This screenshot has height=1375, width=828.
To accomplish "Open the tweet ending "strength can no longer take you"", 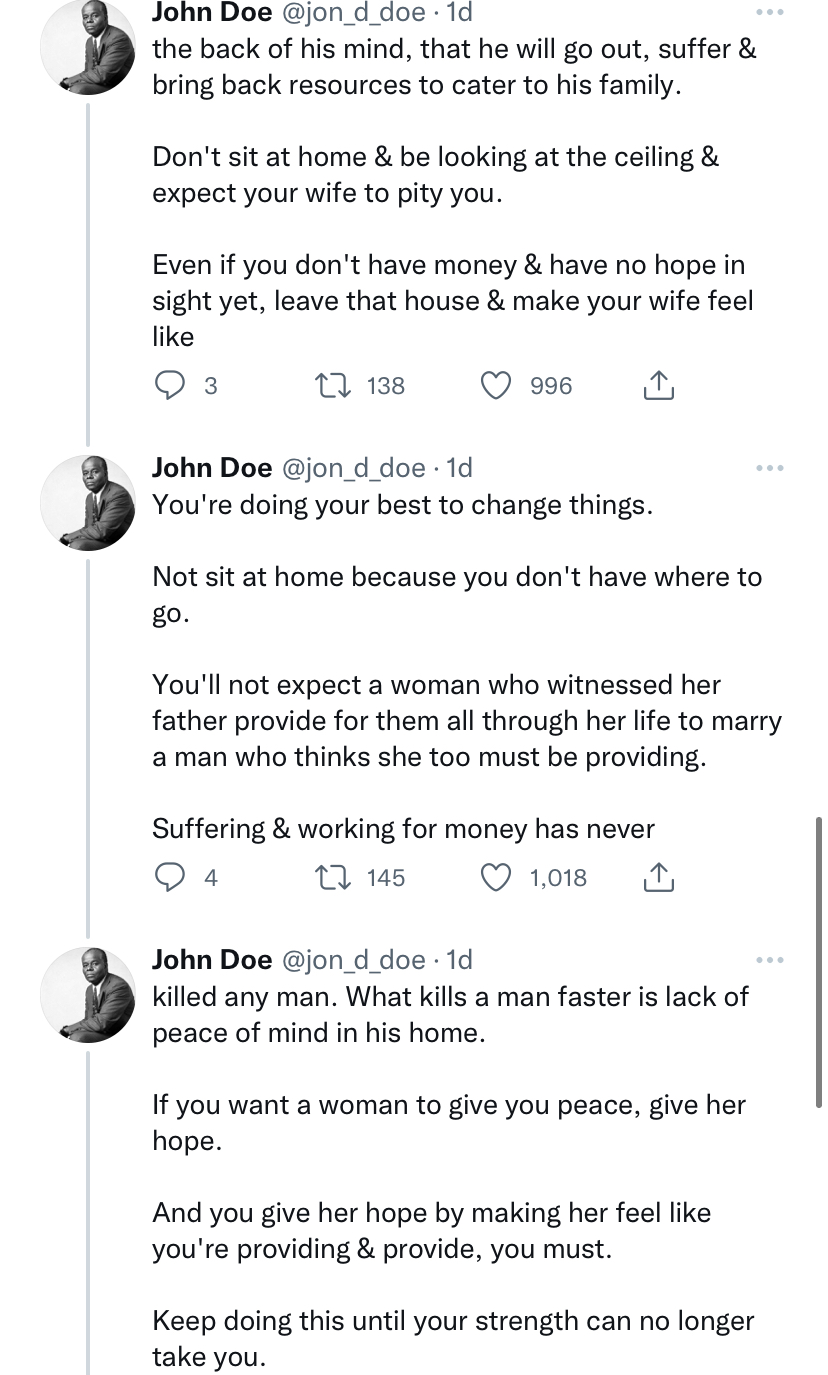I will (x=452, y=1337).
